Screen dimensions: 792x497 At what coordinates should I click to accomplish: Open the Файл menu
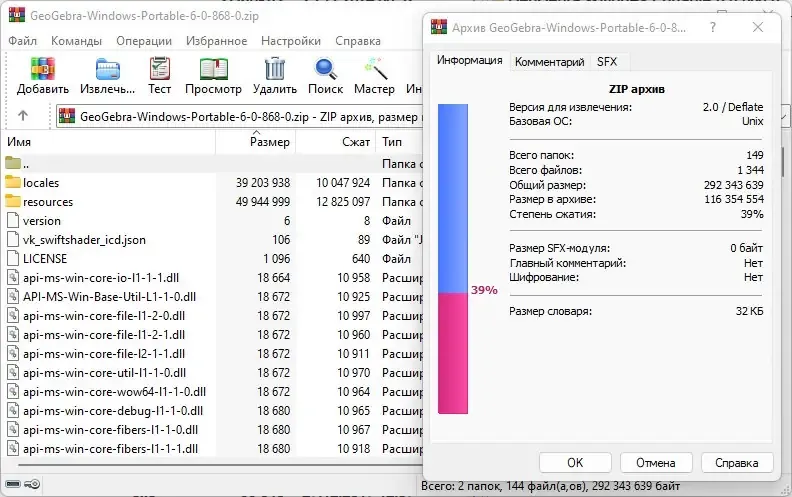point(22,41)
